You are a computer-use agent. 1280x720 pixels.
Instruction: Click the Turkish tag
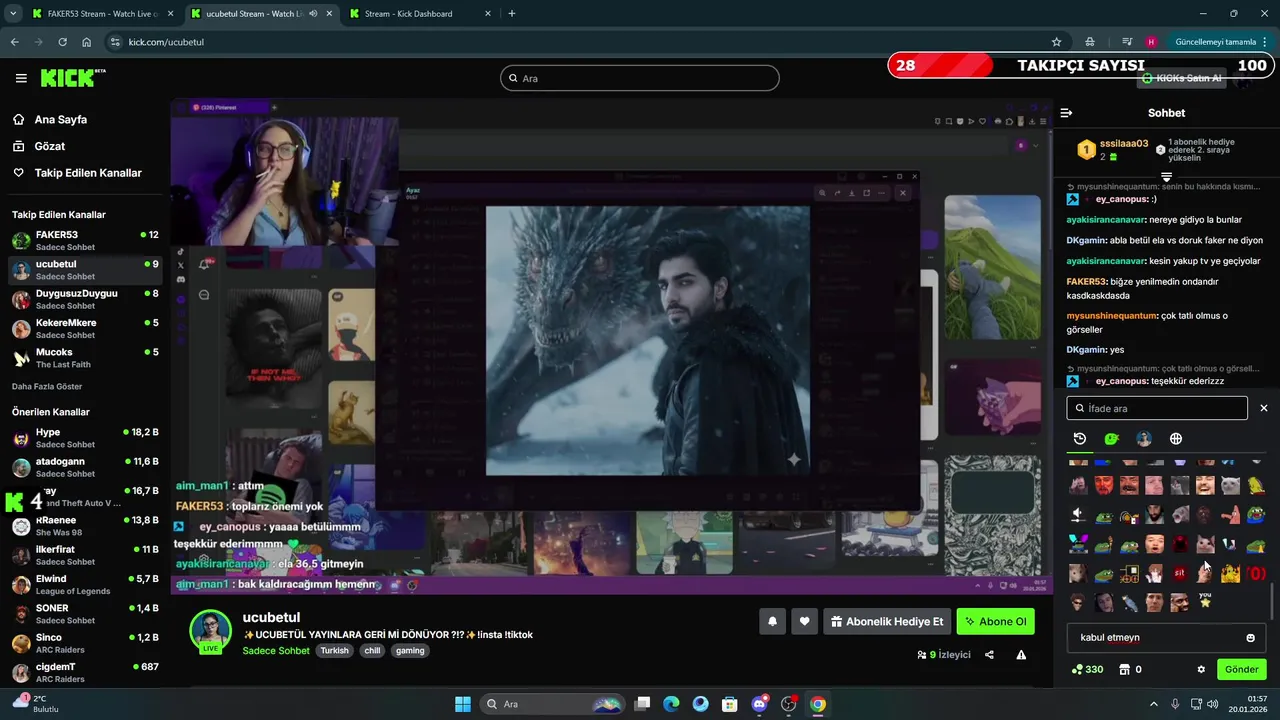(334, 650)
